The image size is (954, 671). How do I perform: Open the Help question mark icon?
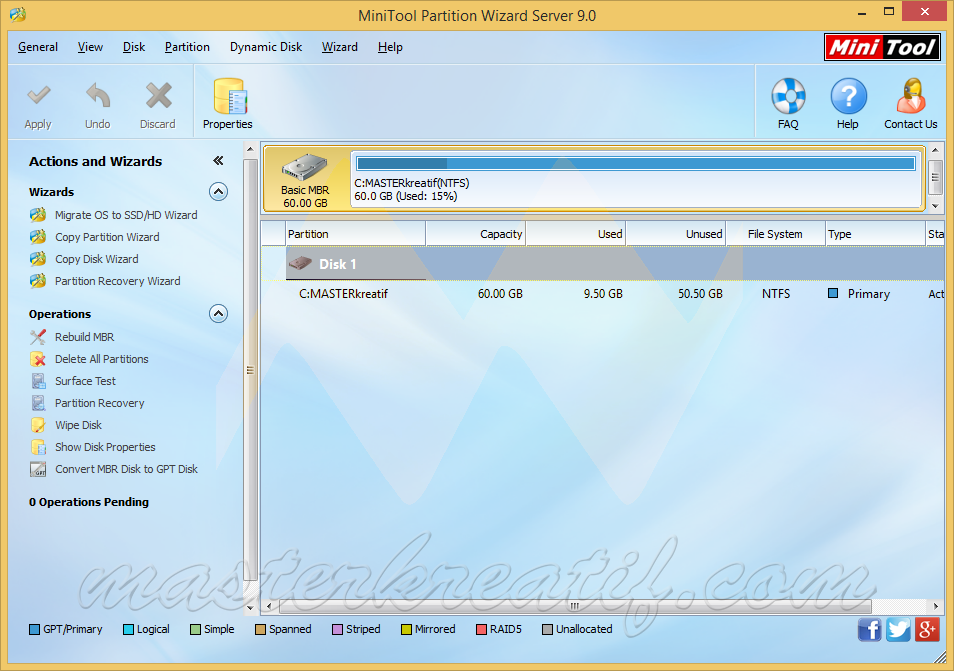(848, 96)
